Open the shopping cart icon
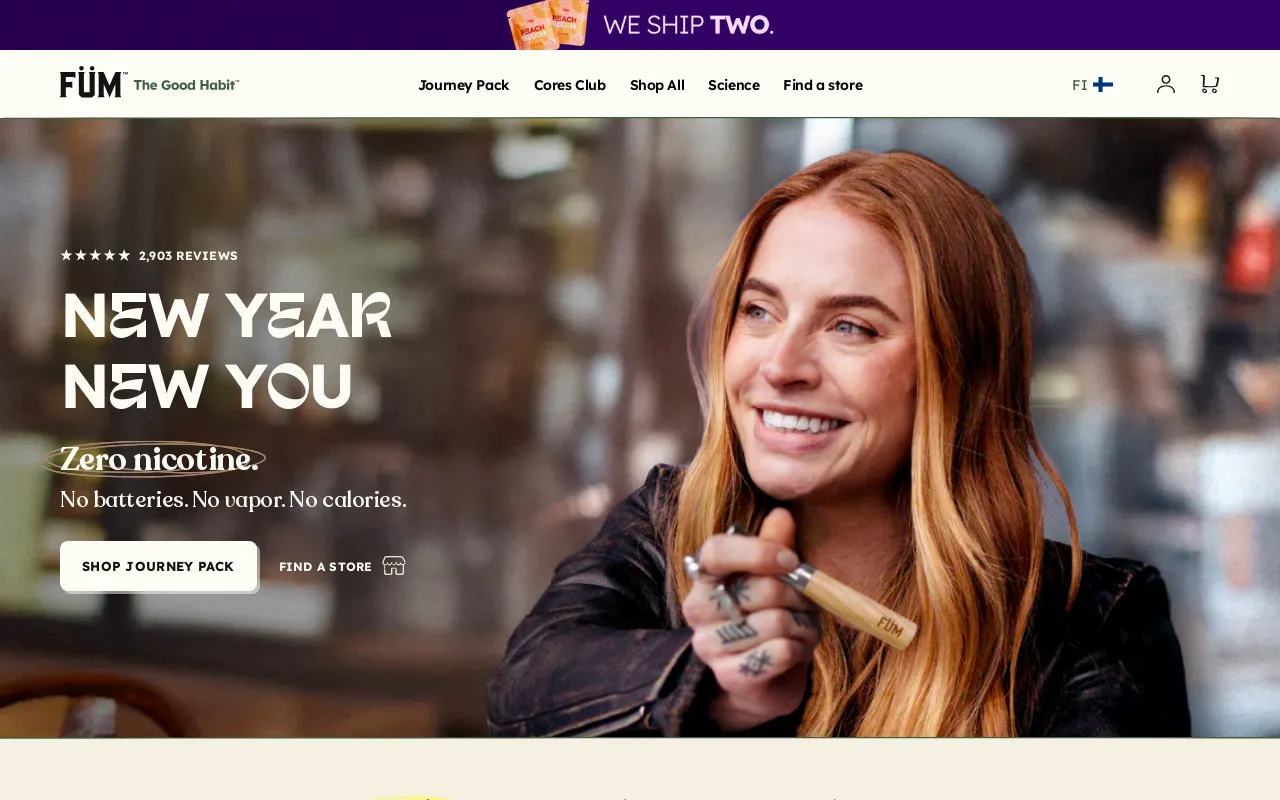 click(1209, 84)
